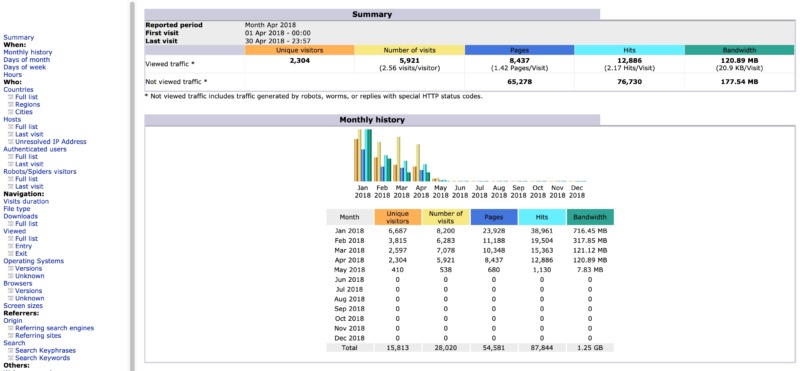This screenshot has height=371, width=800.
Task: Open Full list under Viewed
Action: 27,239
